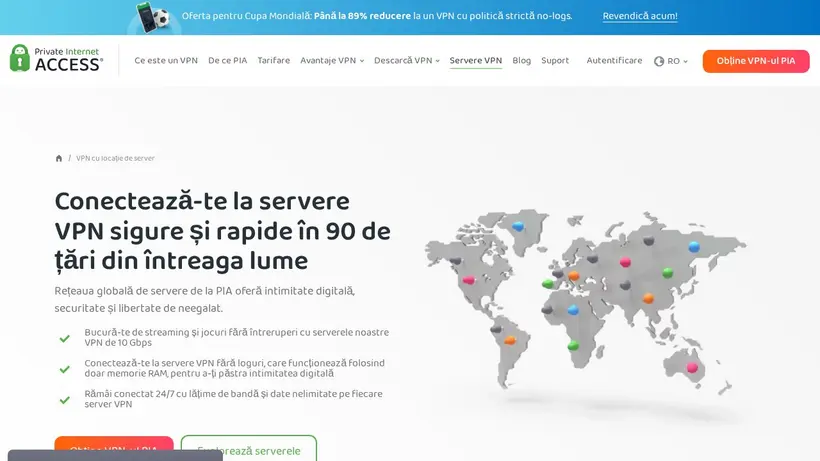Image resolution: width=820 pixels, height=461 pixels.
Task: Click checkmark beside 10 Gbps streaming point
Action: [64, 339]
